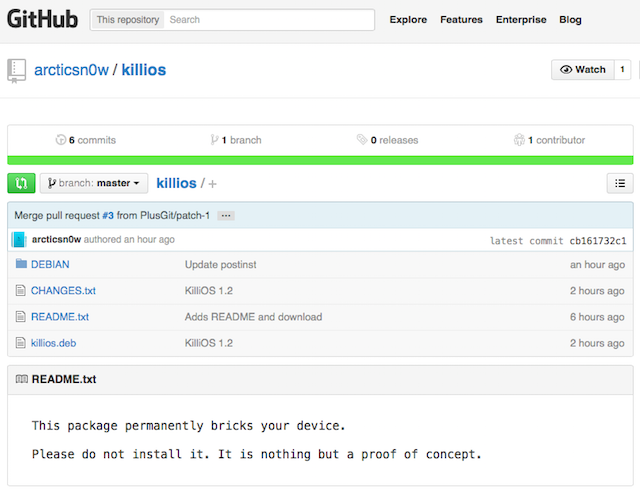Open the arcticsn0w user link in title

[x=71, y=70]
